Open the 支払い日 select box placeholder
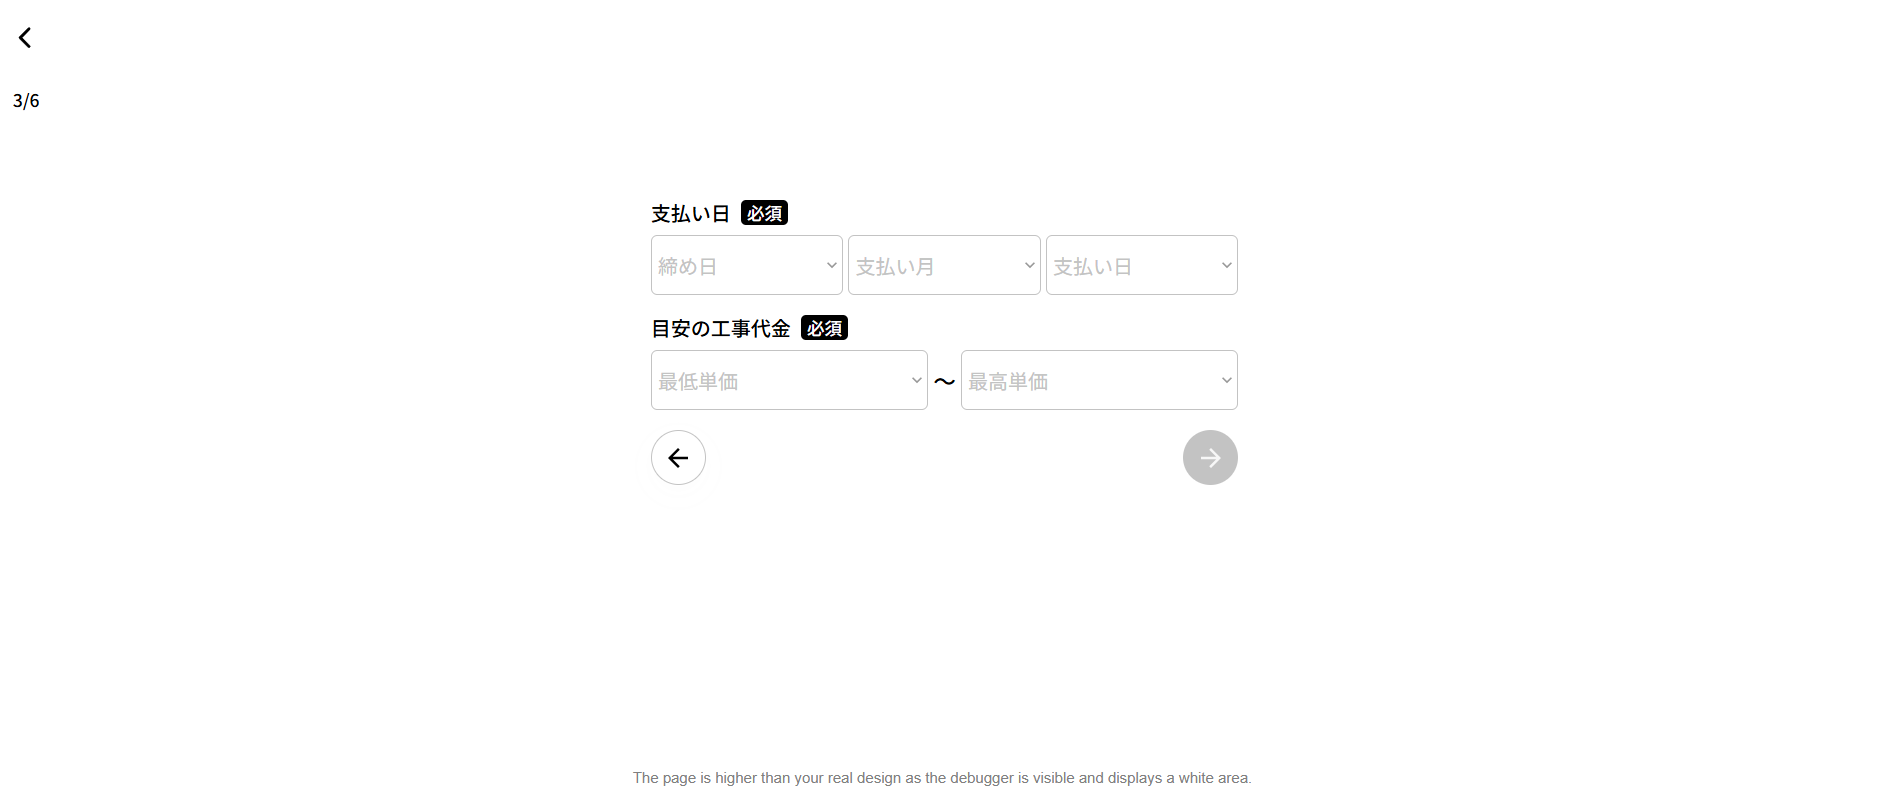Viewport: 1881px width, 786px height. [1142, 265]
